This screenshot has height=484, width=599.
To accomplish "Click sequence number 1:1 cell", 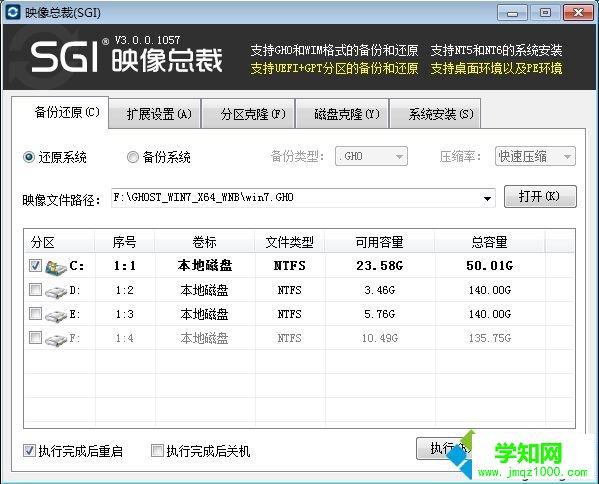I will 125,266.
